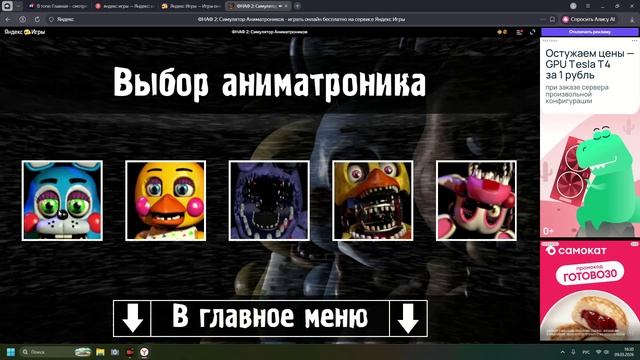Click the "Отключить рекламу" button
The width and height of the screenshot is (640, 360).
pos(590,32)
